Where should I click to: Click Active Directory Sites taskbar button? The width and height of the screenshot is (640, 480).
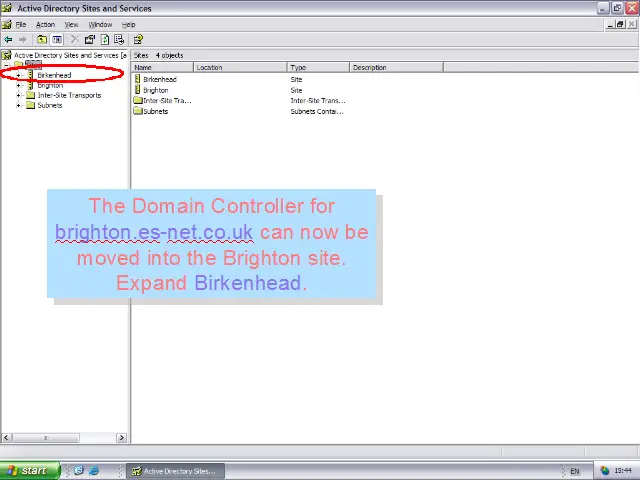[x=176, y=471]
